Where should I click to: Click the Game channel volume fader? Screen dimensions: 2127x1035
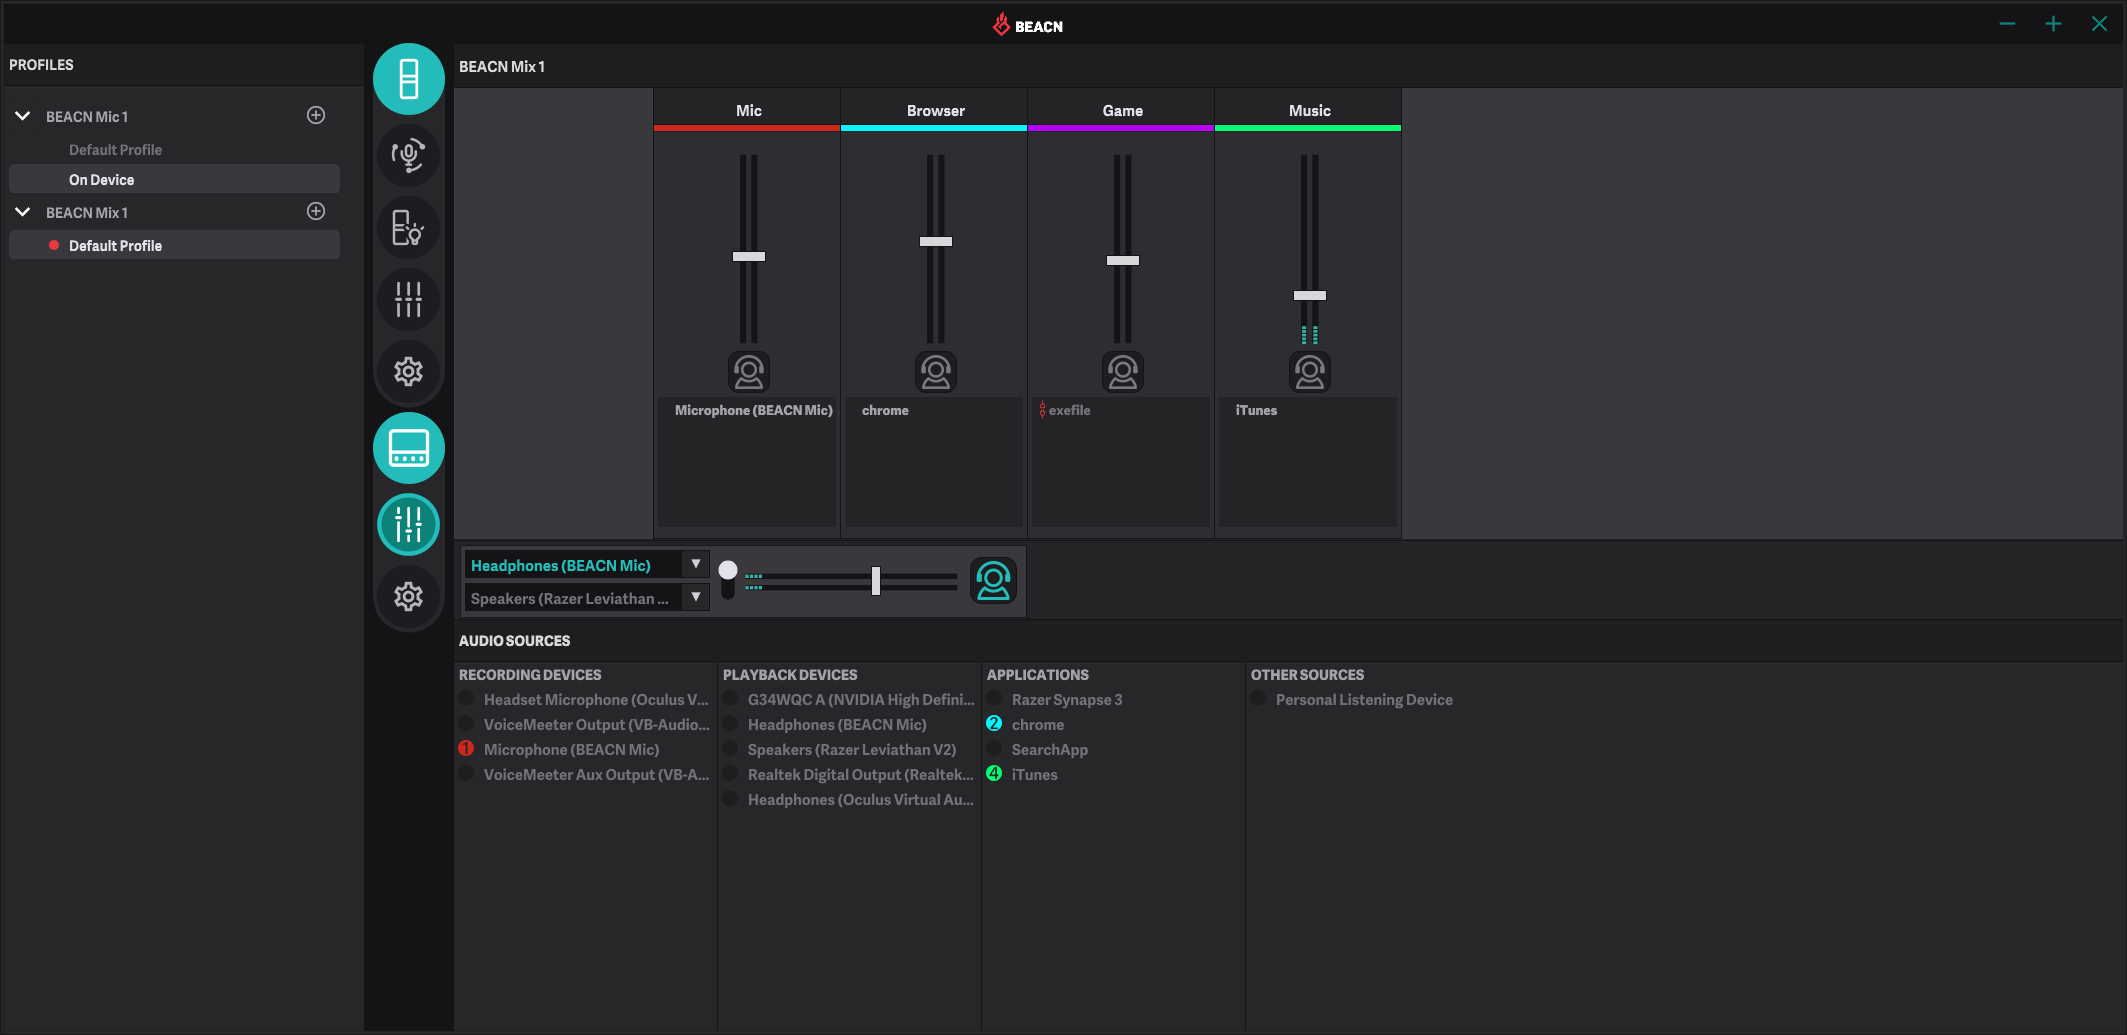point(1123,261)
